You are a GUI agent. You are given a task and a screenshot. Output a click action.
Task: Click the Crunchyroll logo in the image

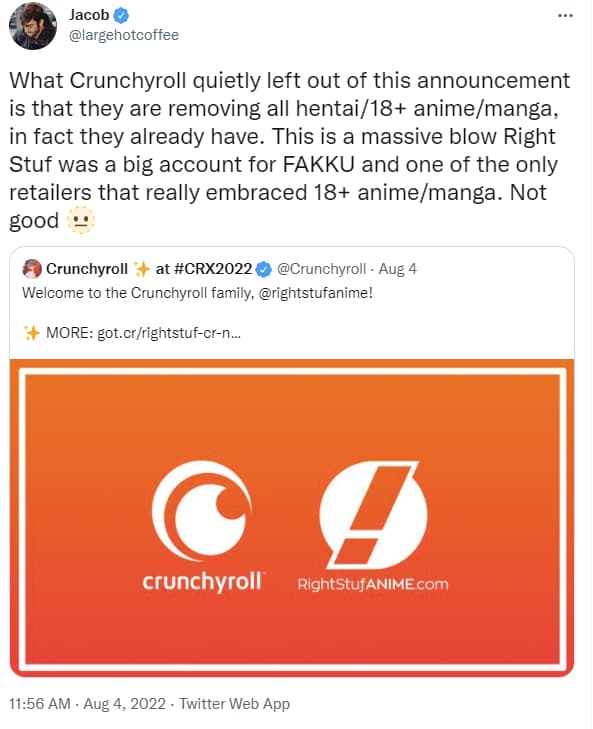click(x=204, y=527)
